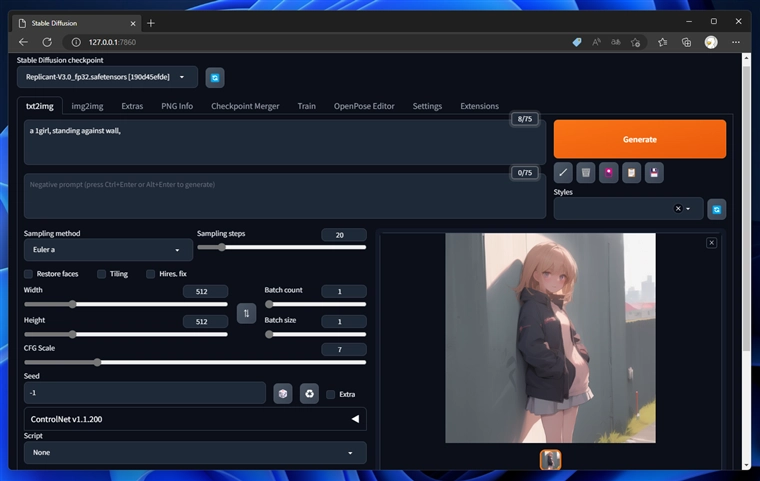Screen dimensions: 760x481
Task: Click the arrow icon under Generate
Action: tap(563, 173)
